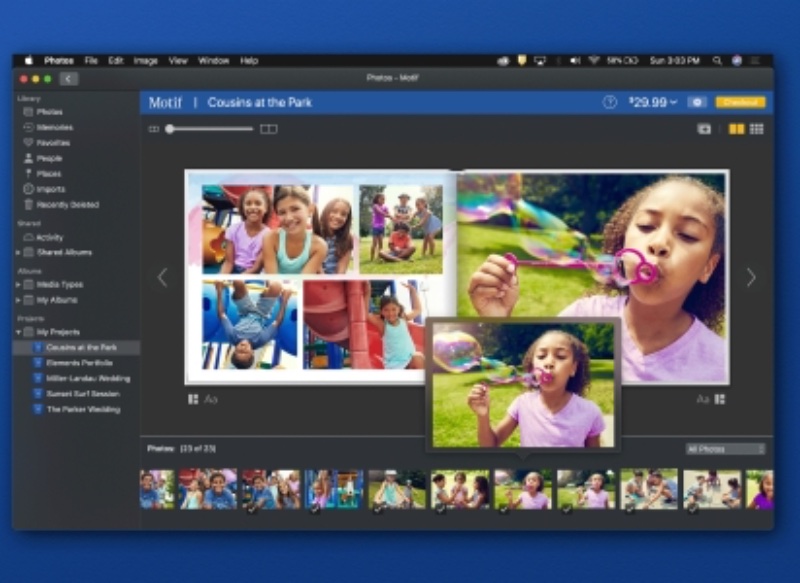The height and width of the screenshot is (583, 800).
Task: Go to the previous page spread arrow
Action: (163, 278)
